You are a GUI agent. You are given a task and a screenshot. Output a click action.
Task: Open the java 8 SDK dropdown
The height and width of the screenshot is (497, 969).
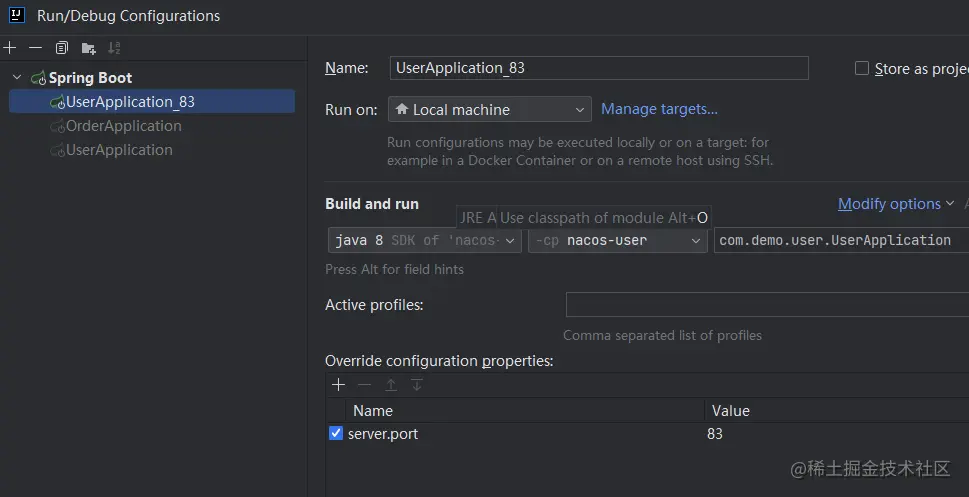coord(424,240)
